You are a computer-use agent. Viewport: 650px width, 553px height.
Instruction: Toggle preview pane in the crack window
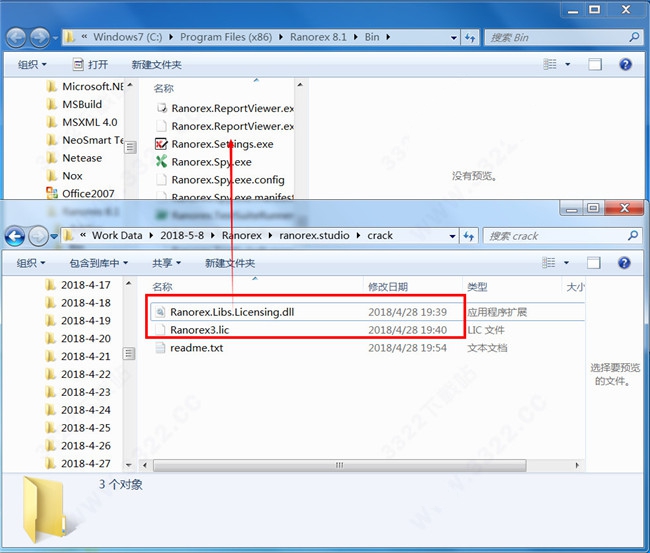click(x=594, y=263)
